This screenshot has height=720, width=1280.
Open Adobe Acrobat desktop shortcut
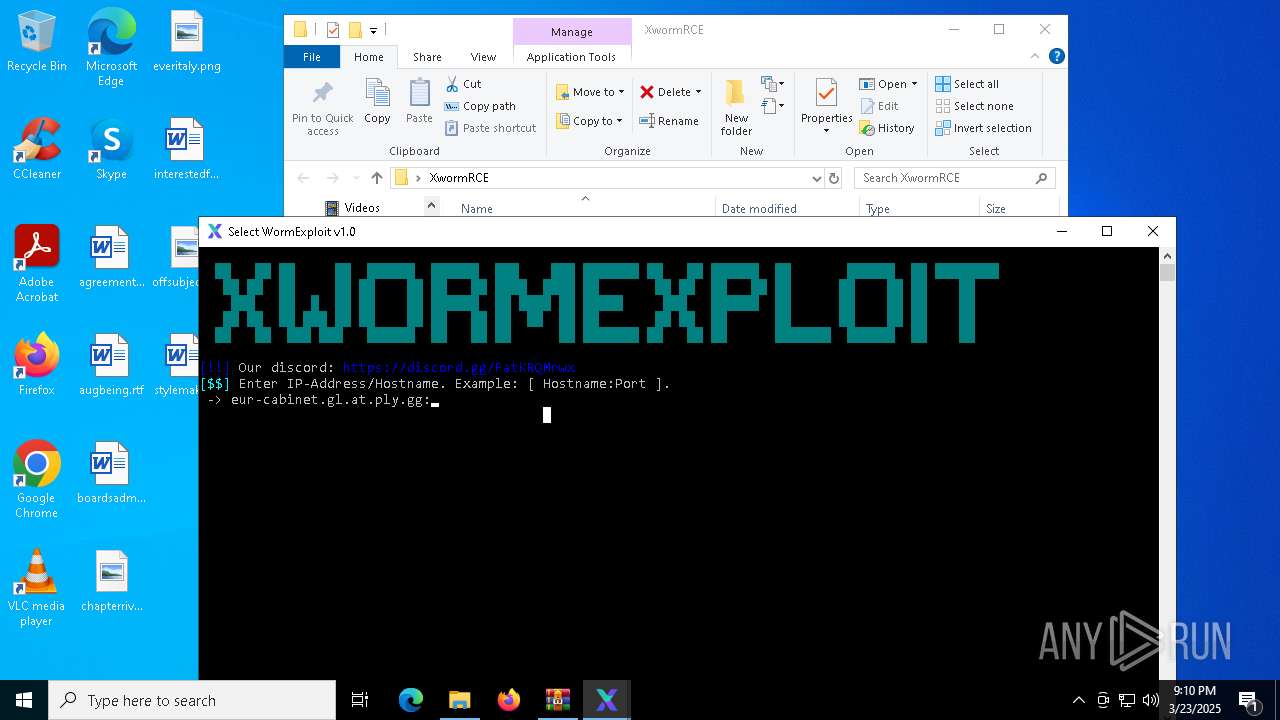(x=37, y=264)
